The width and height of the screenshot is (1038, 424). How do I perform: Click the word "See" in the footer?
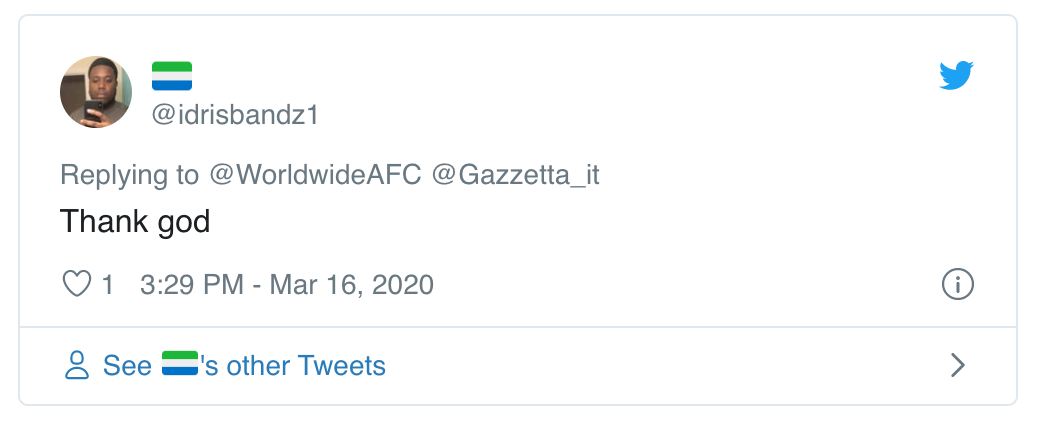[127, 366]
